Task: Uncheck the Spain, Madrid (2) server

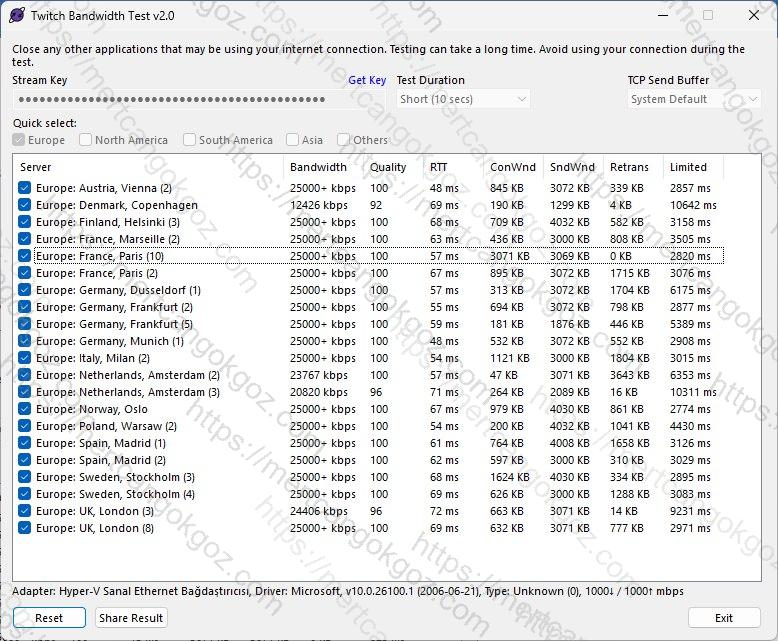Action: coord(24,460)
